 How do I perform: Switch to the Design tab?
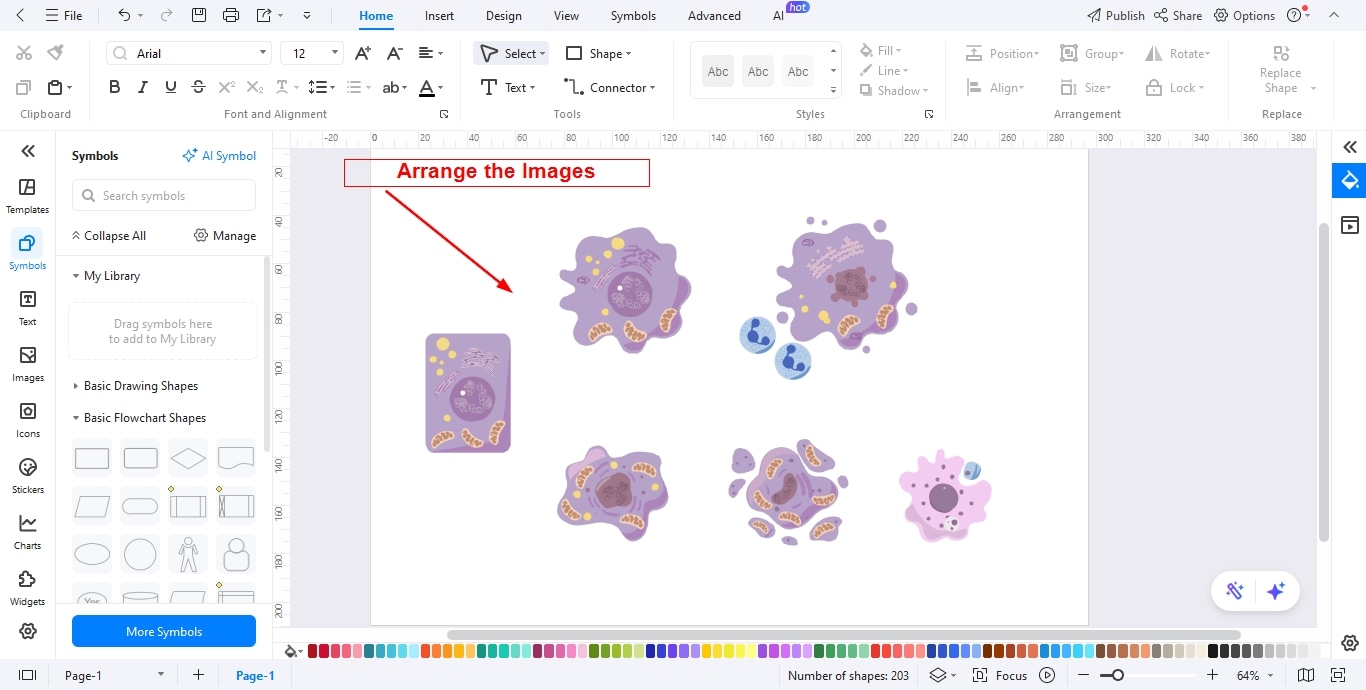[x=504, y=16]
